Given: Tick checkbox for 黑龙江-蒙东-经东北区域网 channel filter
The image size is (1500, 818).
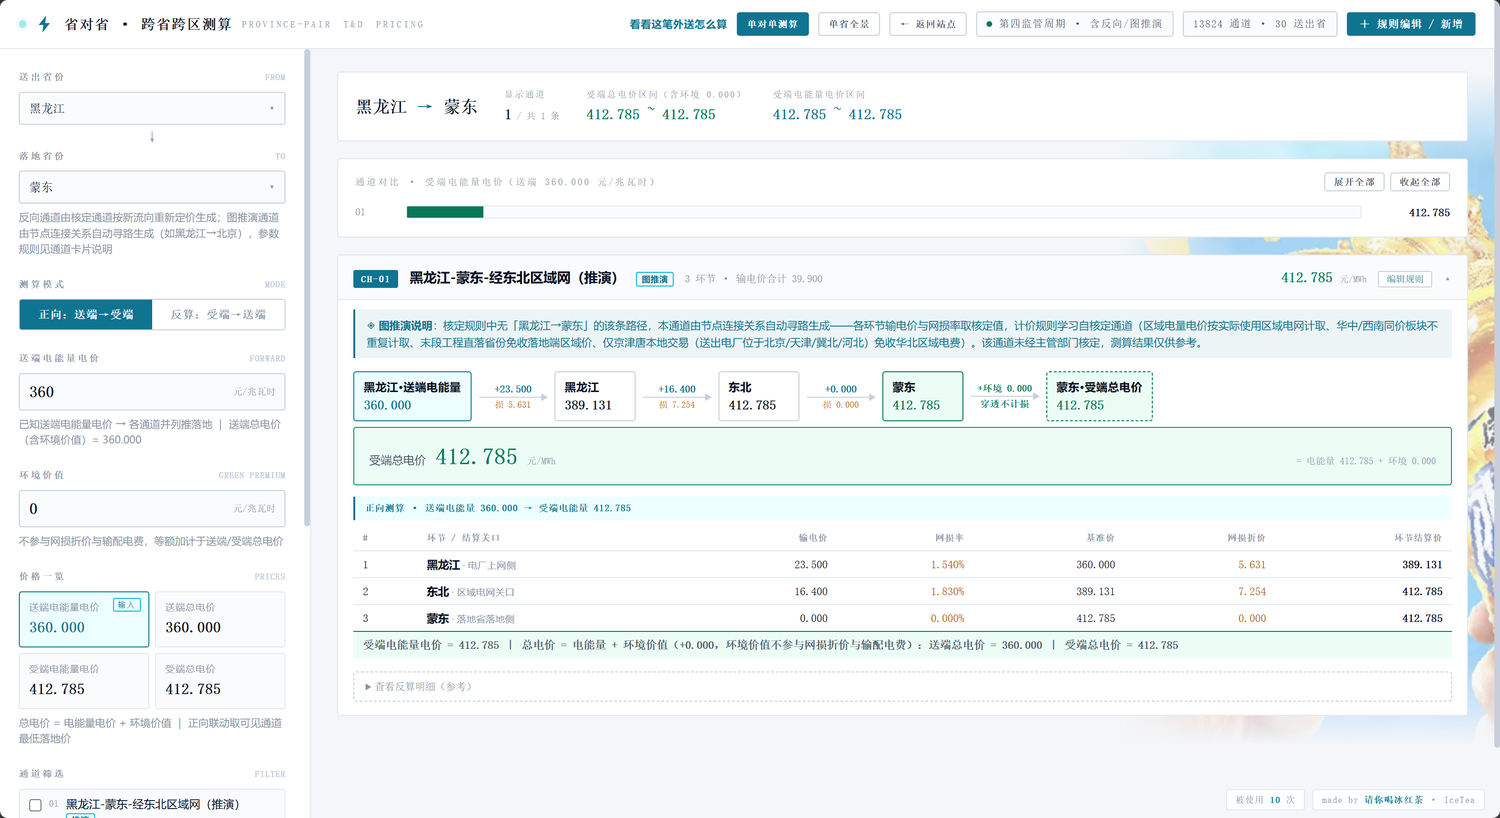Looking at the screenshot, I should click(x=36, y=805).
